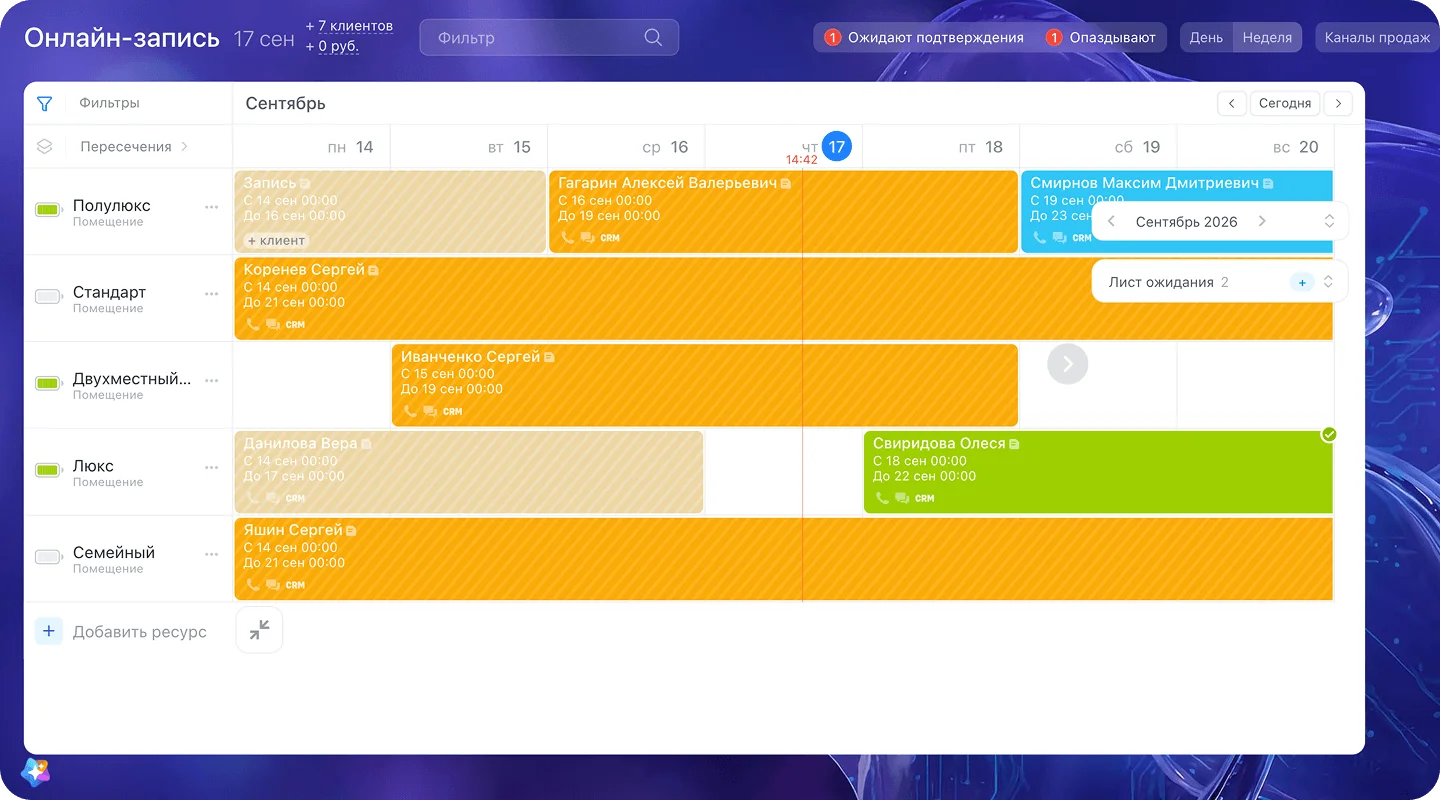Viewport: 1440px width, 800px height.
Task: Click blue plus icon next to Добавить ресурс
Action: click(48, 631)
